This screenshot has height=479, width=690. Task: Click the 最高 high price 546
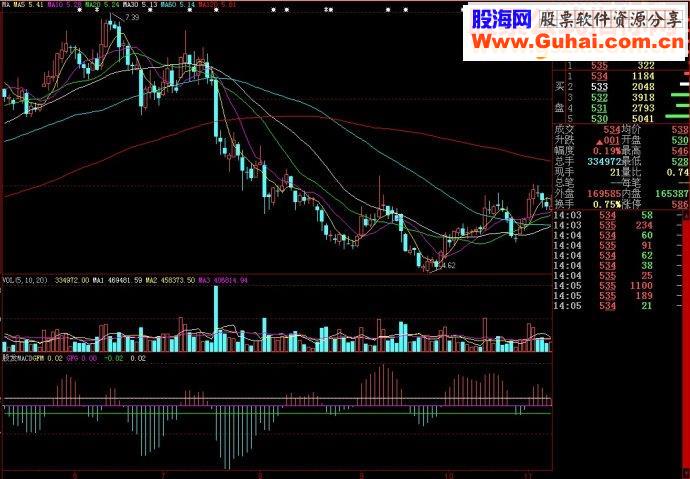pyautogui.click(x=680, y=151)
